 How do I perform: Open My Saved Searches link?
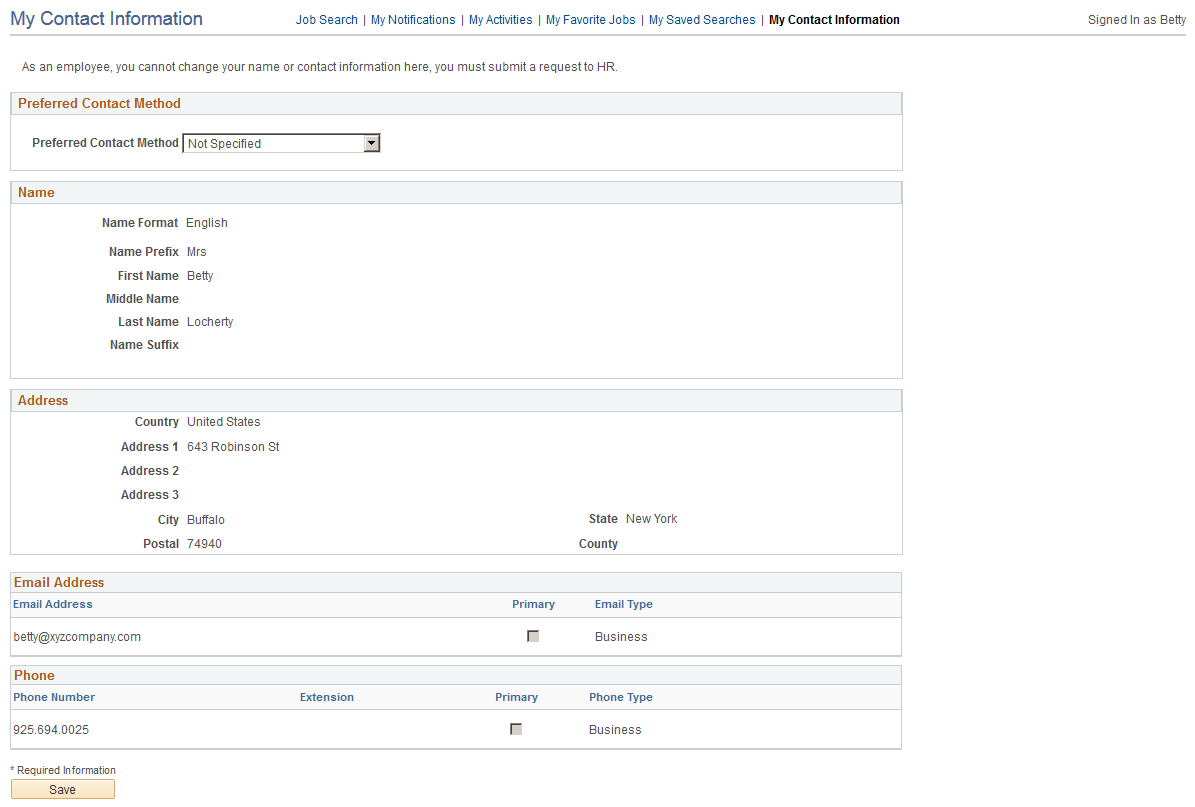point(702,20)
